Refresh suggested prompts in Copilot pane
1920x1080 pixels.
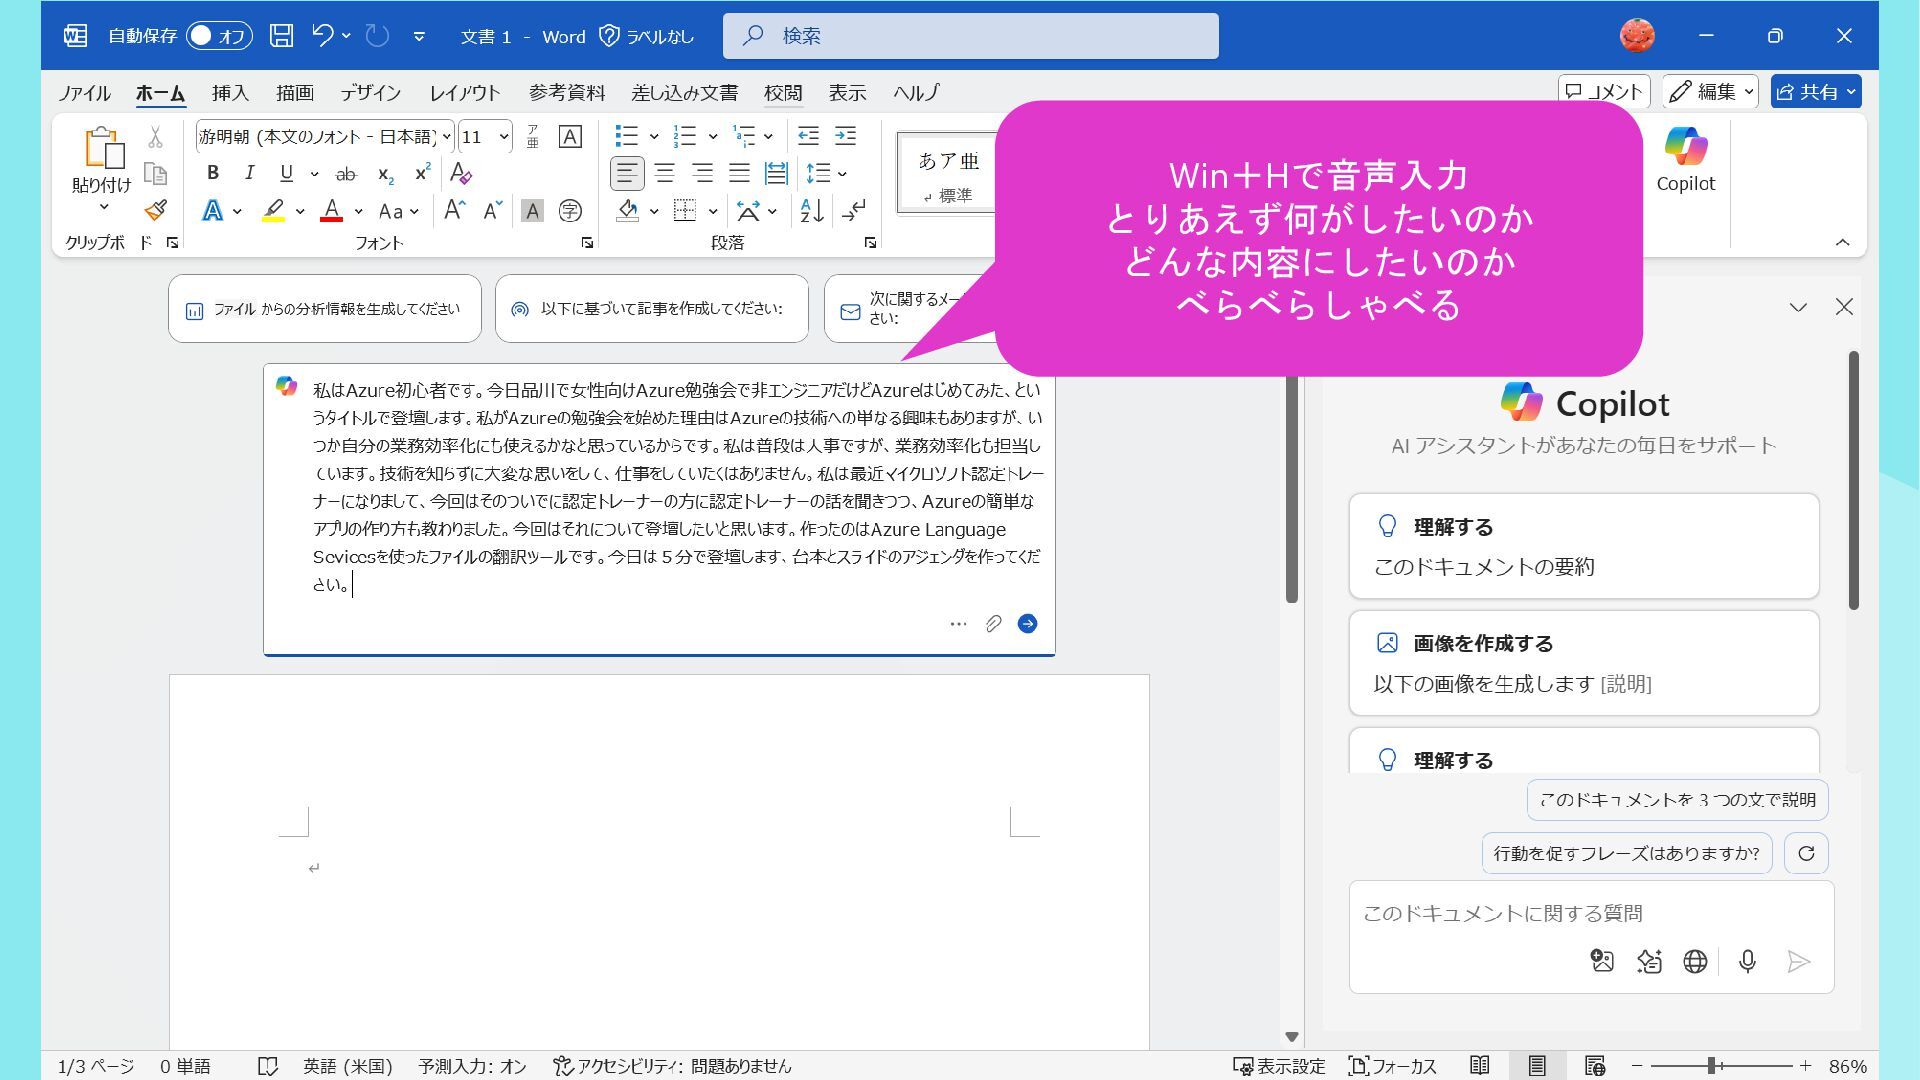pyautogui.click(x=1806, y=854)
